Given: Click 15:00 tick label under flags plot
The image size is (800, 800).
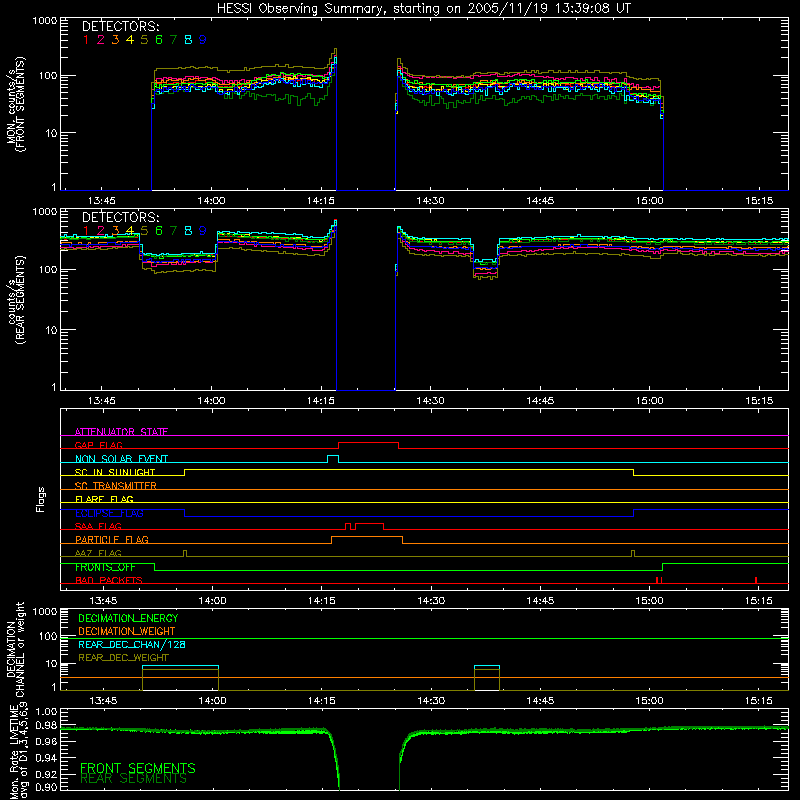Looking at the screenshot, I should click(x=649, y=601).
